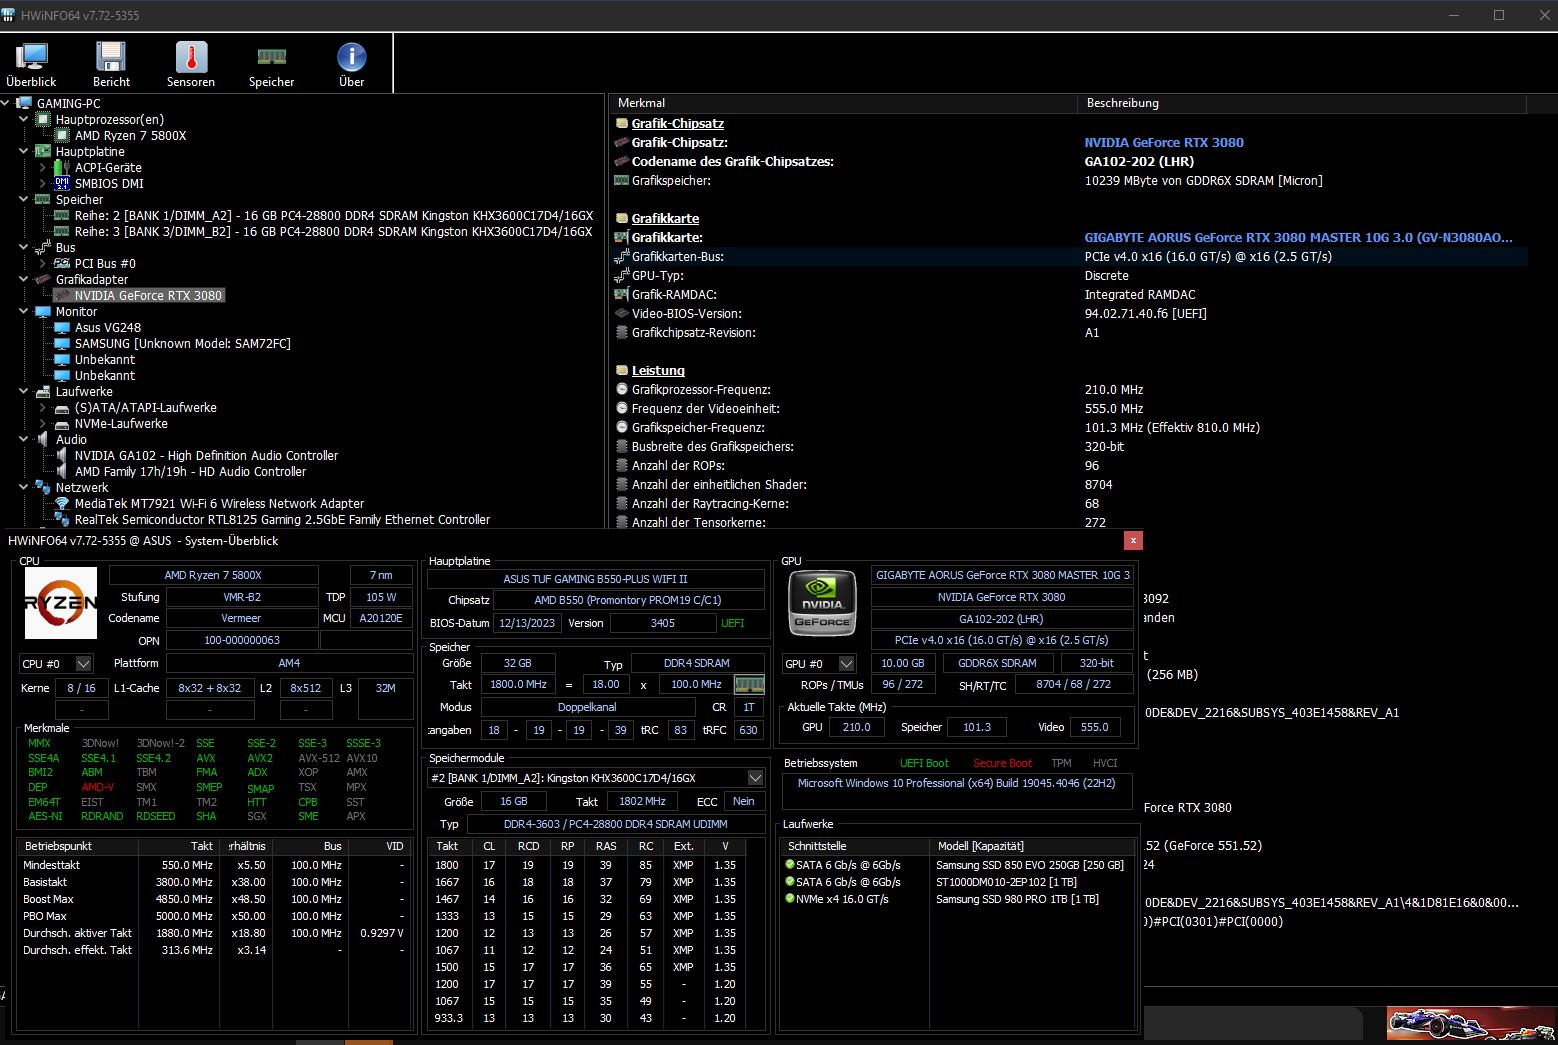Select the (S)ATA/ATAPI-Laufwerke item
1558x1045 pixels.
[x=146, y=407]
